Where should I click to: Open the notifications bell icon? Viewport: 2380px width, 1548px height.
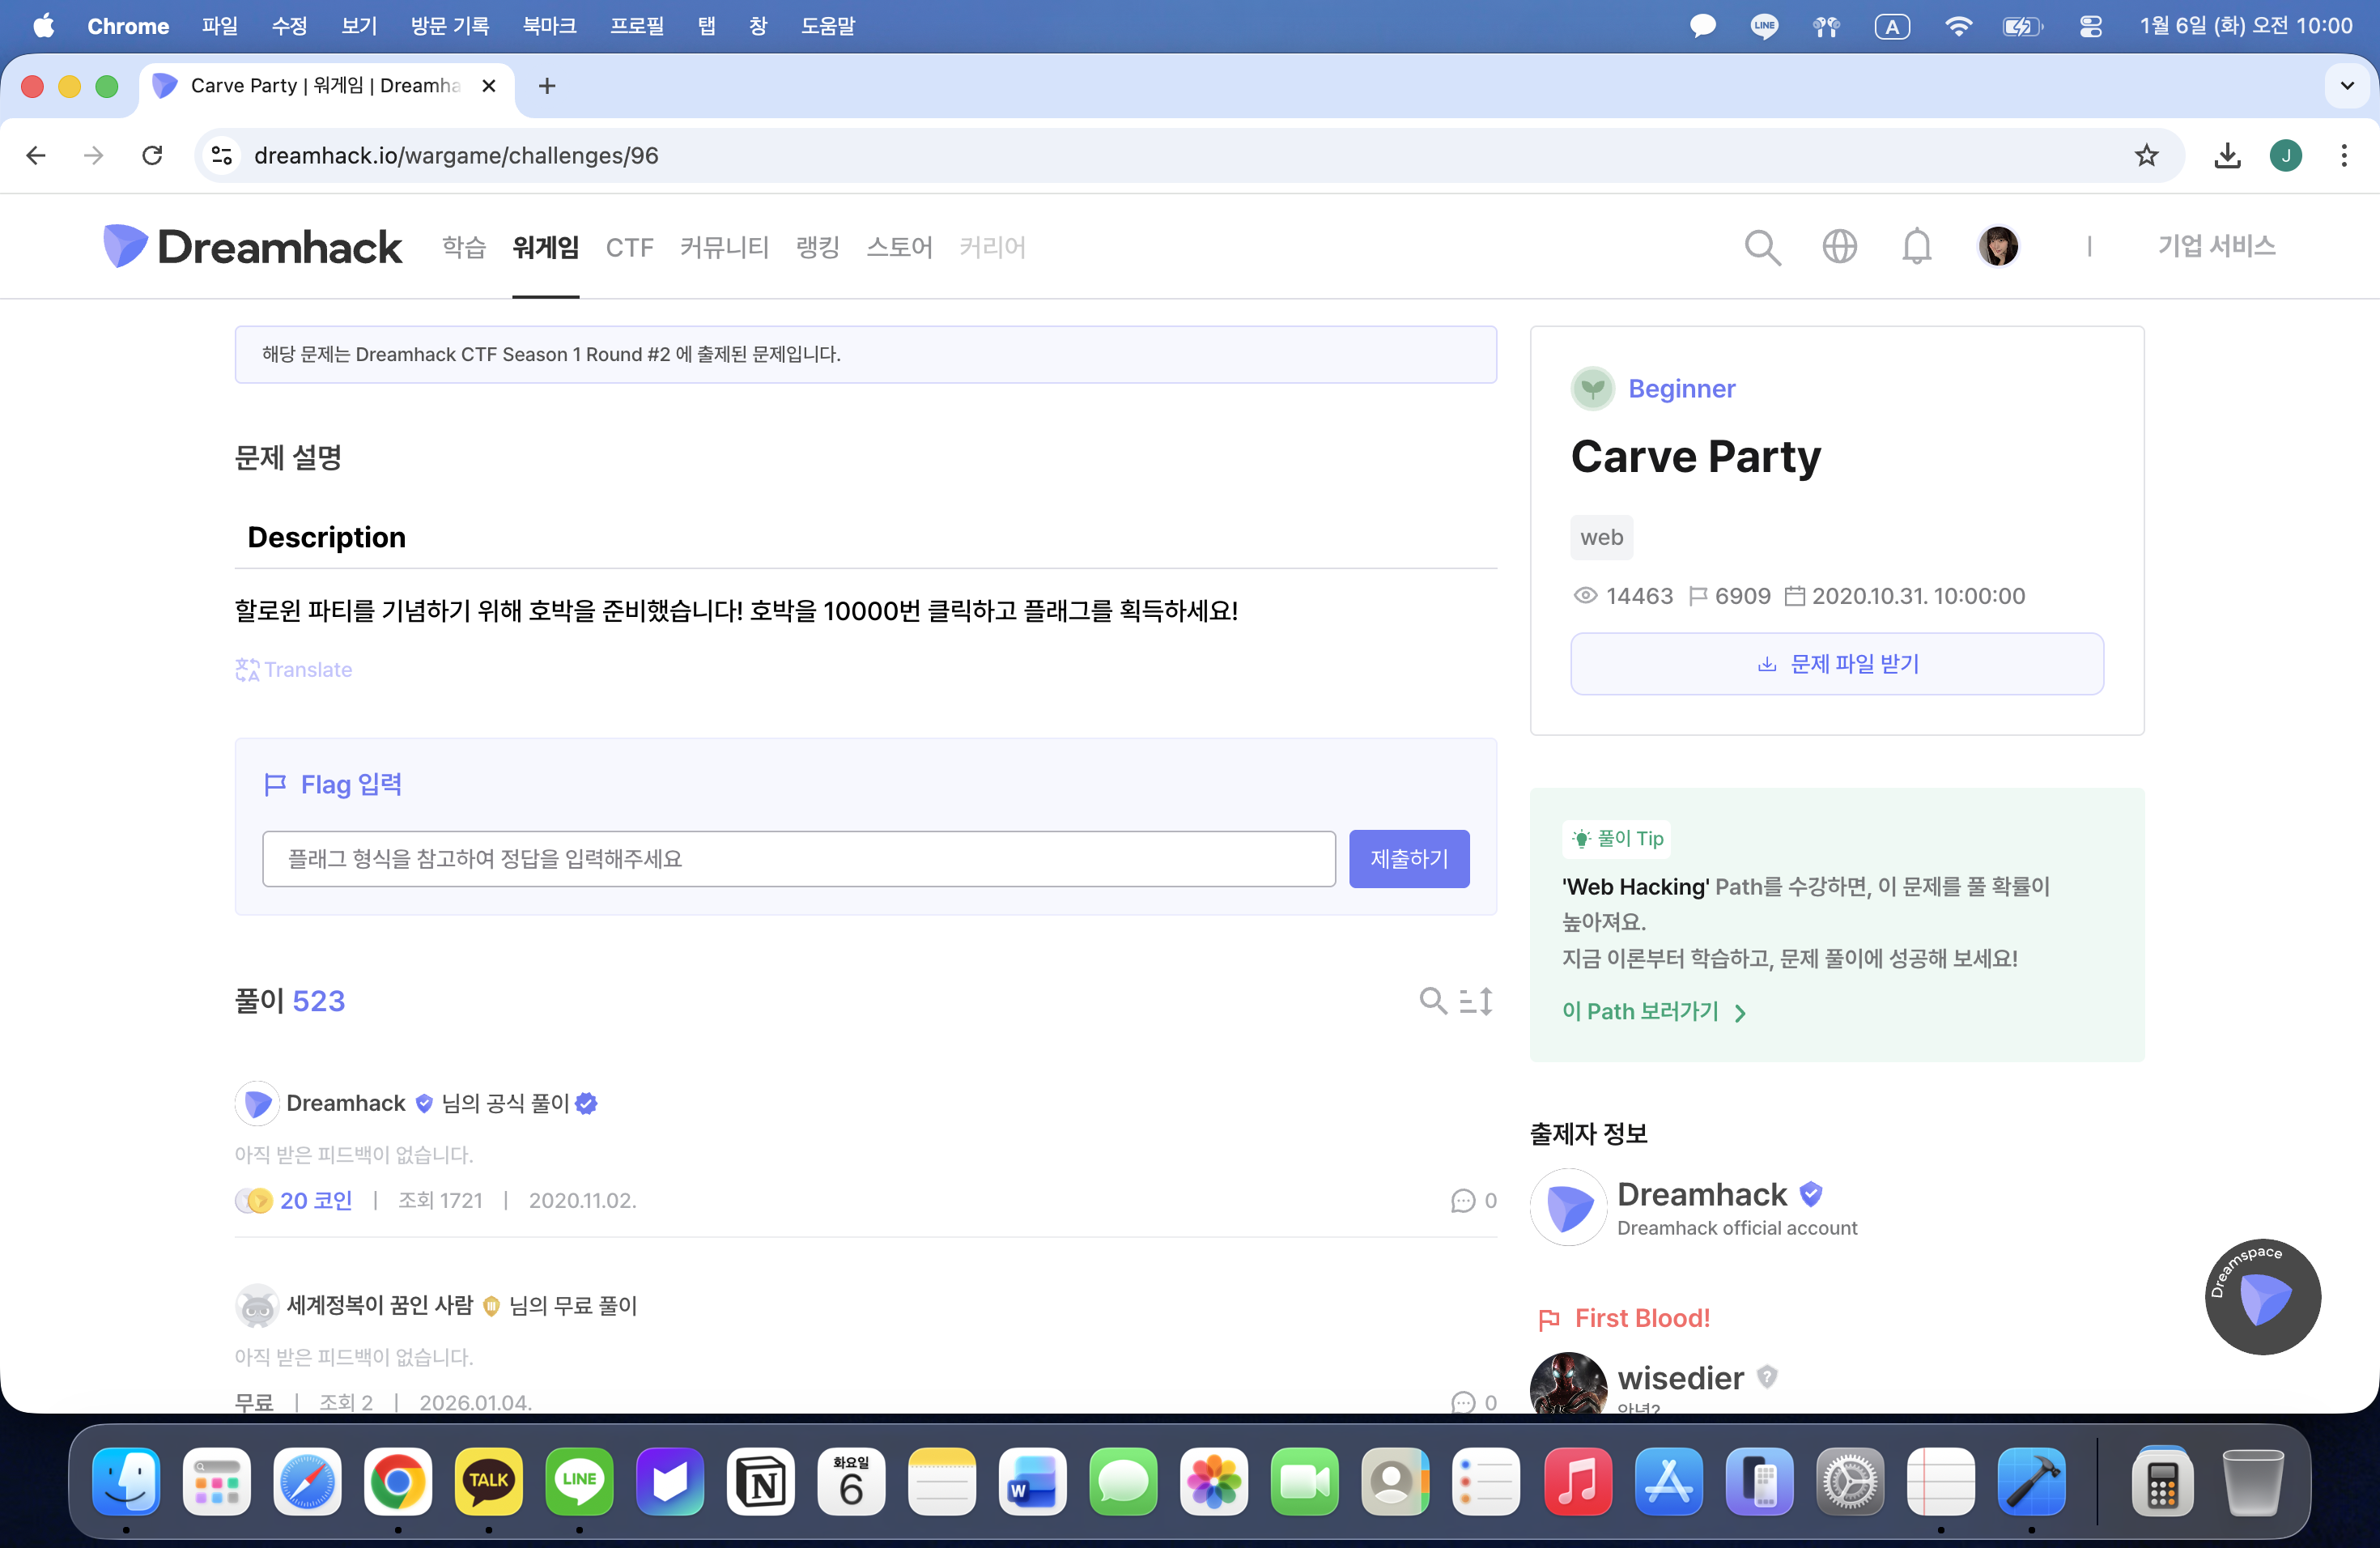1916,246
